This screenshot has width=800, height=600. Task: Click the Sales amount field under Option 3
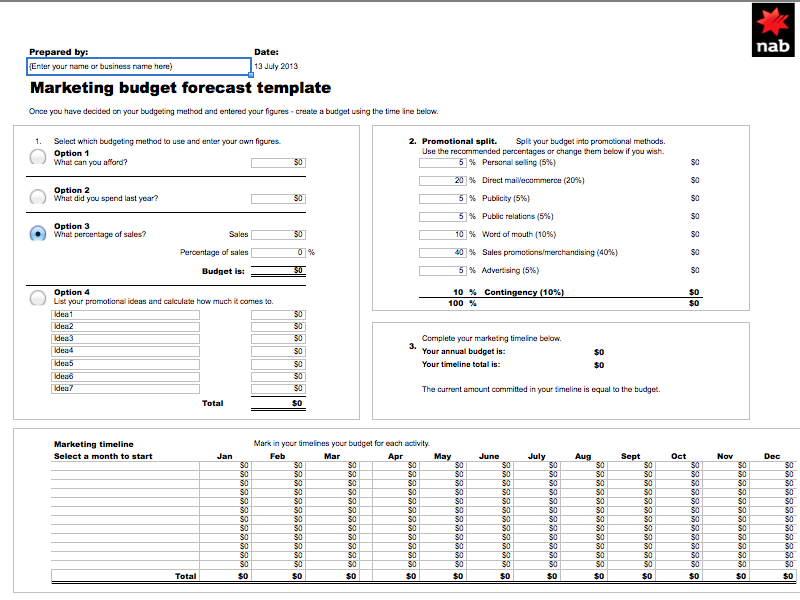pyautogui.click(x=278, y=234)
